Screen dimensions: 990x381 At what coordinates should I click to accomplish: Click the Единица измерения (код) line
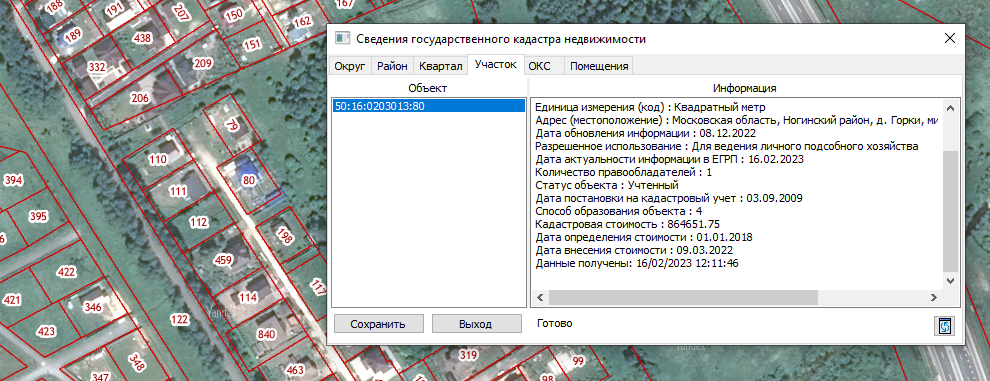click(x=650, y=106)
